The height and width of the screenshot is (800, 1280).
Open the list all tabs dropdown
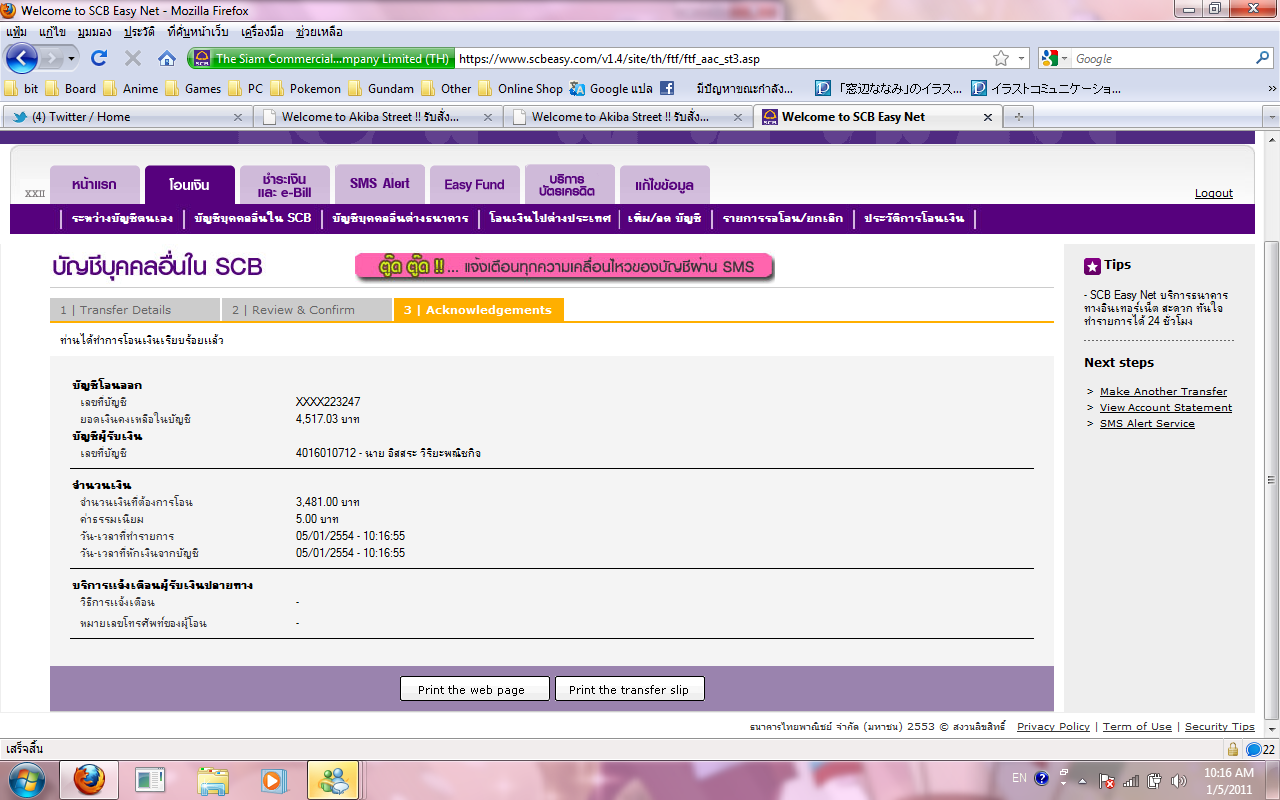pos(1271,117)
